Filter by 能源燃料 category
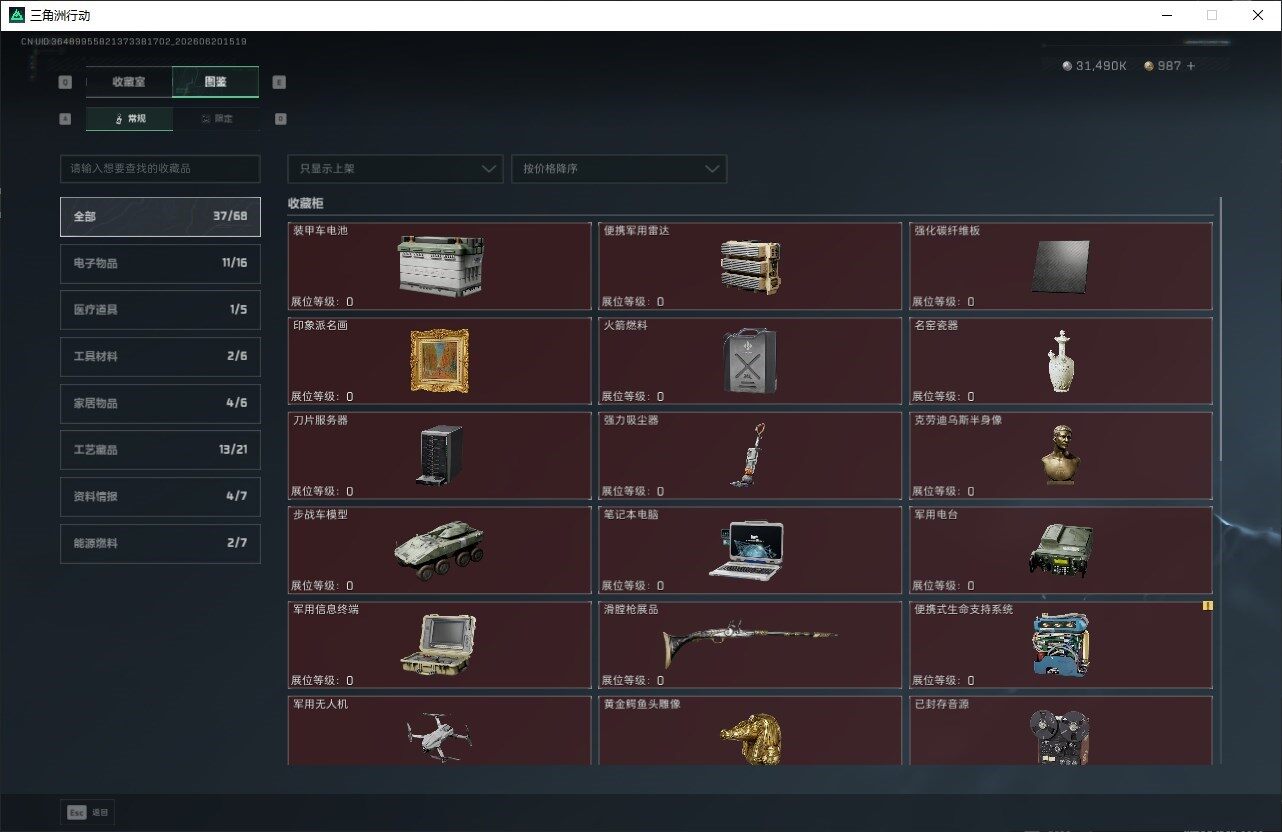This screenshot has width=1282, height=832. coord(160,543)
